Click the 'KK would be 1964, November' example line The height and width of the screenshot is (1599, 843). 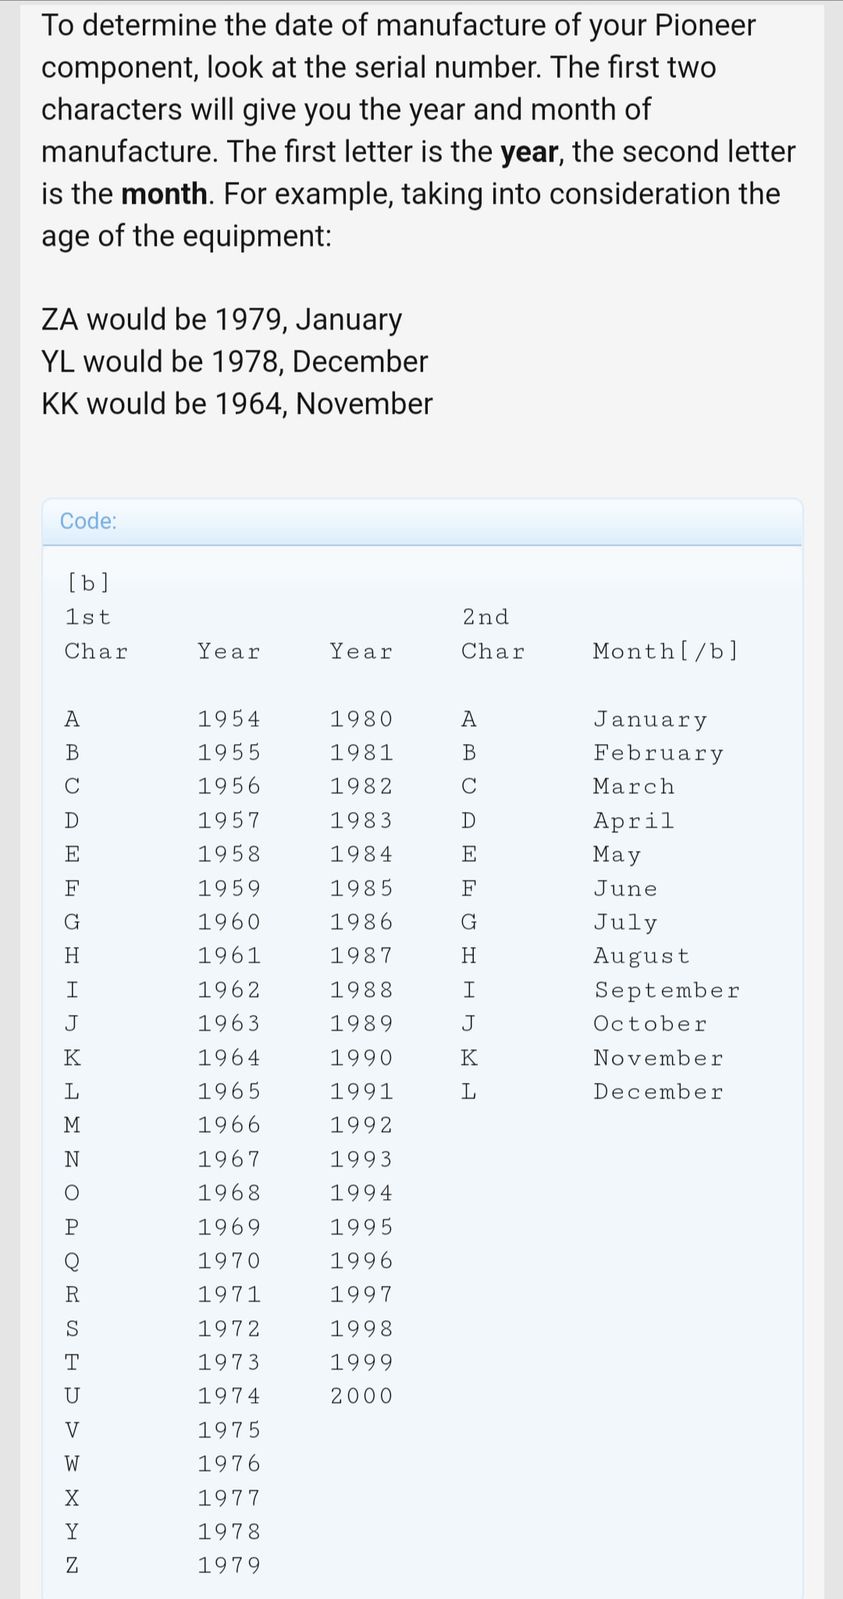(x=237, y=403)
